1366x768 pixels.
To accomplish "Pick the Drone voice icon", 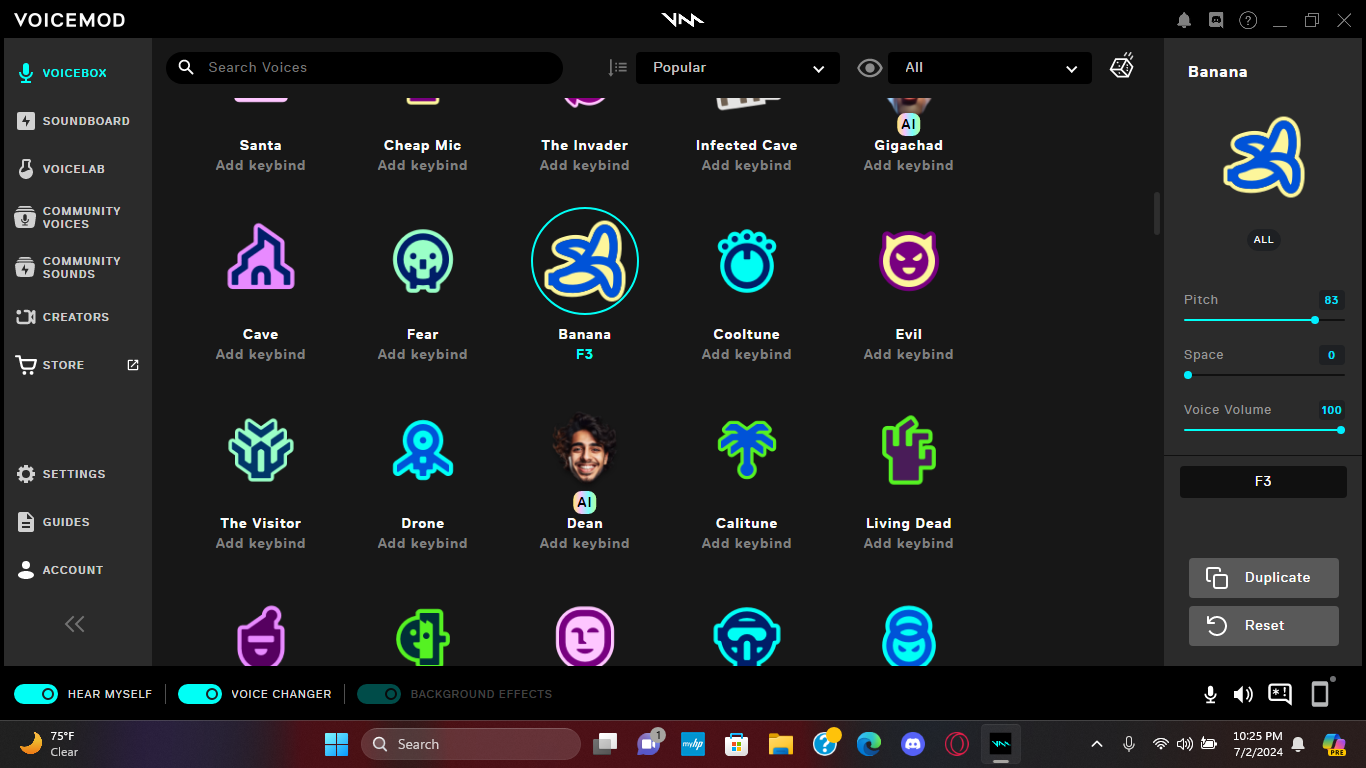I will coord(422,451).
